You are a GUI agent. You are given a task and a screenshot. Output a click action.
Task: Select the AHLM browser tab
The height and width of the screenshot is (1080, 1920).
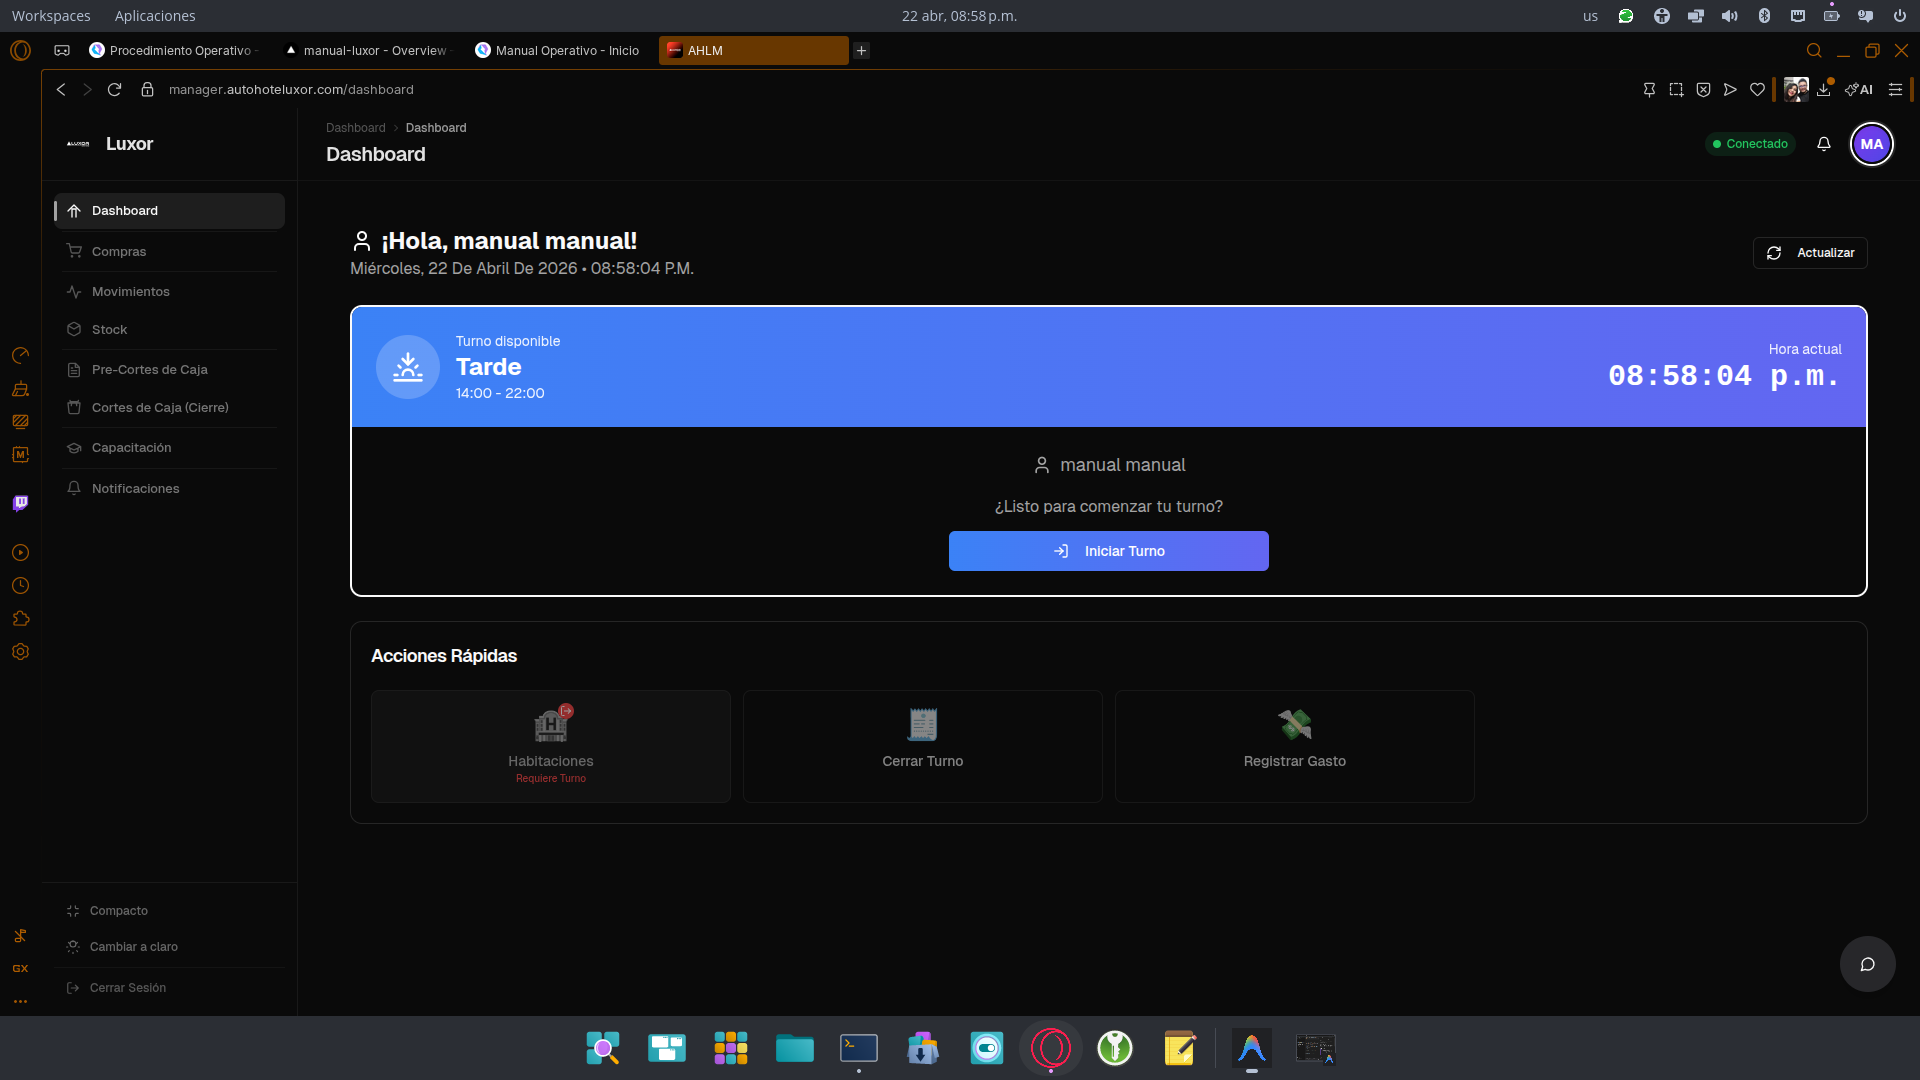pyautogui.click(x=753, y=50)
